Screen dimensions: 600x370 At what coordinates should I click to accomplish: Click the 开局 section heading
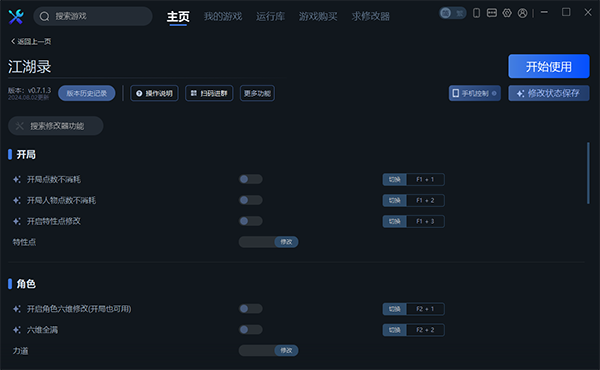coord(26,155)
